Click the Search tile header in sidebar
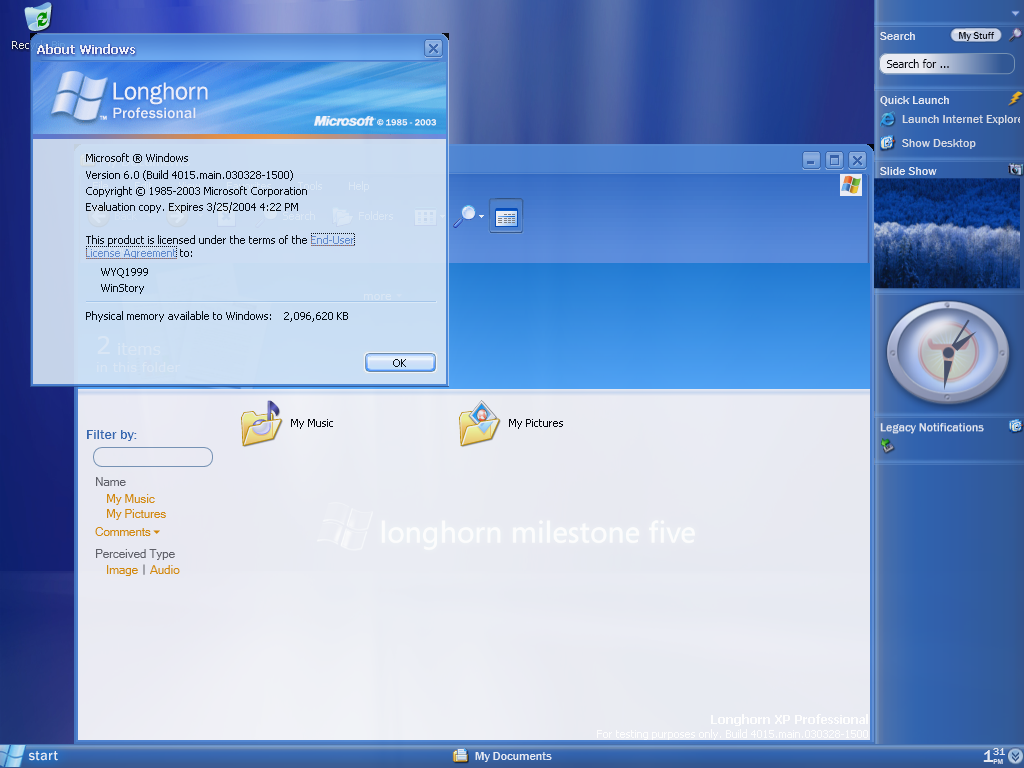This screenshot has height=768, width=1024. coord(897,37)
